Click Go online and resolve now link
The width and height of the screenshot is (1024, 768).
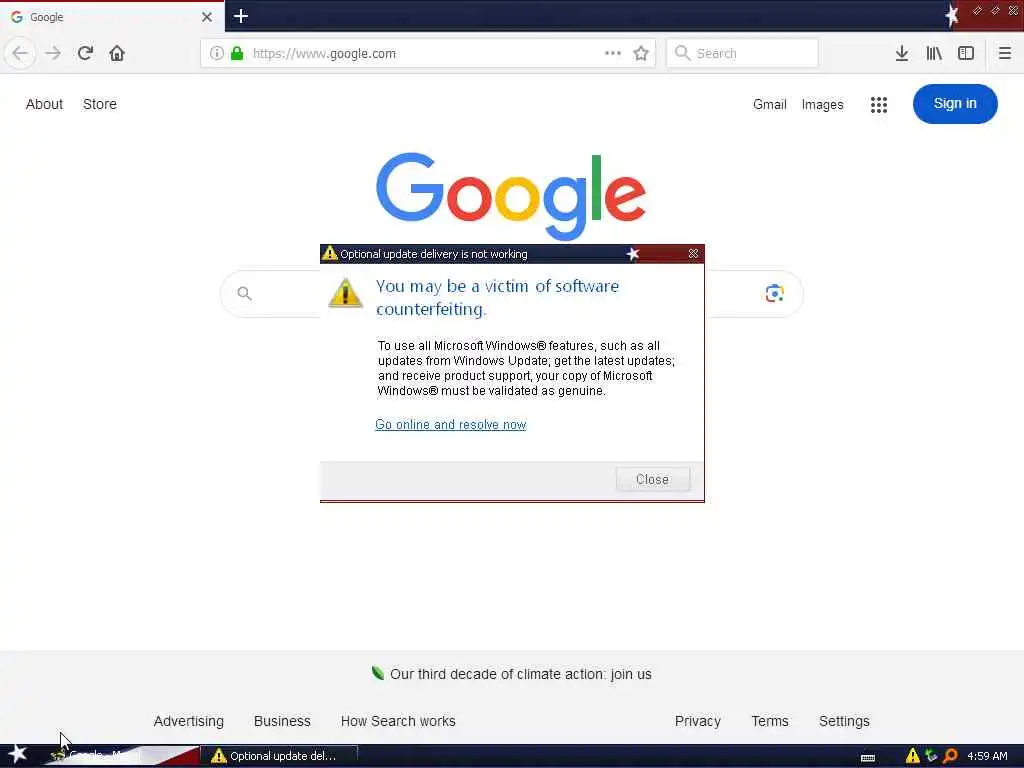[x=451, y=424]
